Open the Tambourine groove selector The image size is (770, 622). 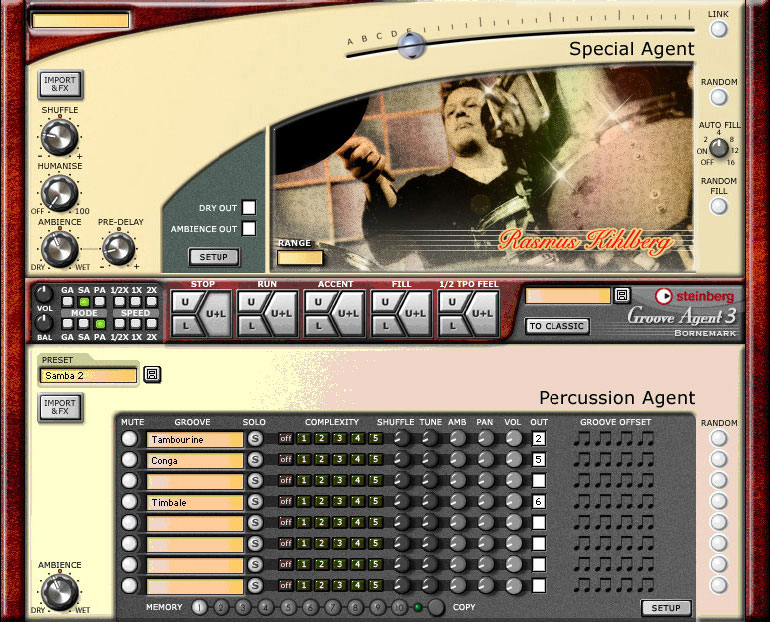[x=195, y=439]
